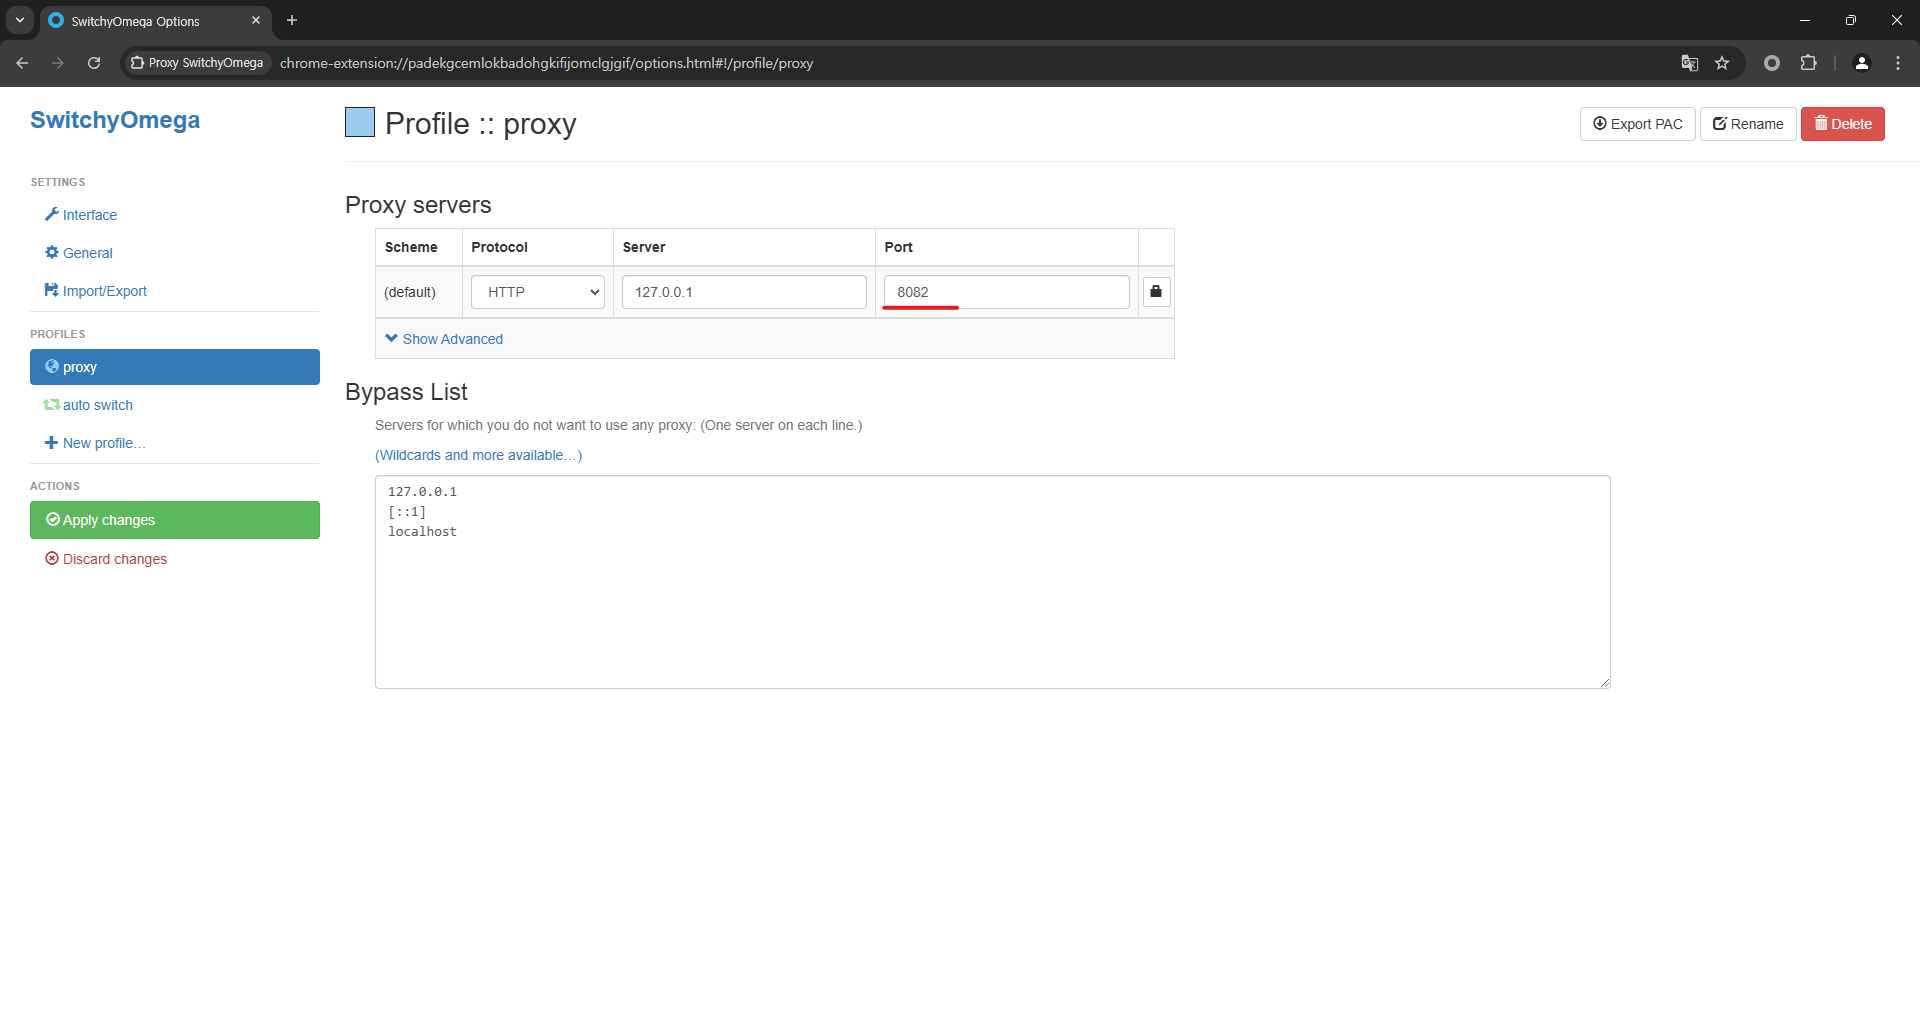1920x1032 pixels.
Task: Open the Chrome three-dot menu
Action: pos(1898,63)
